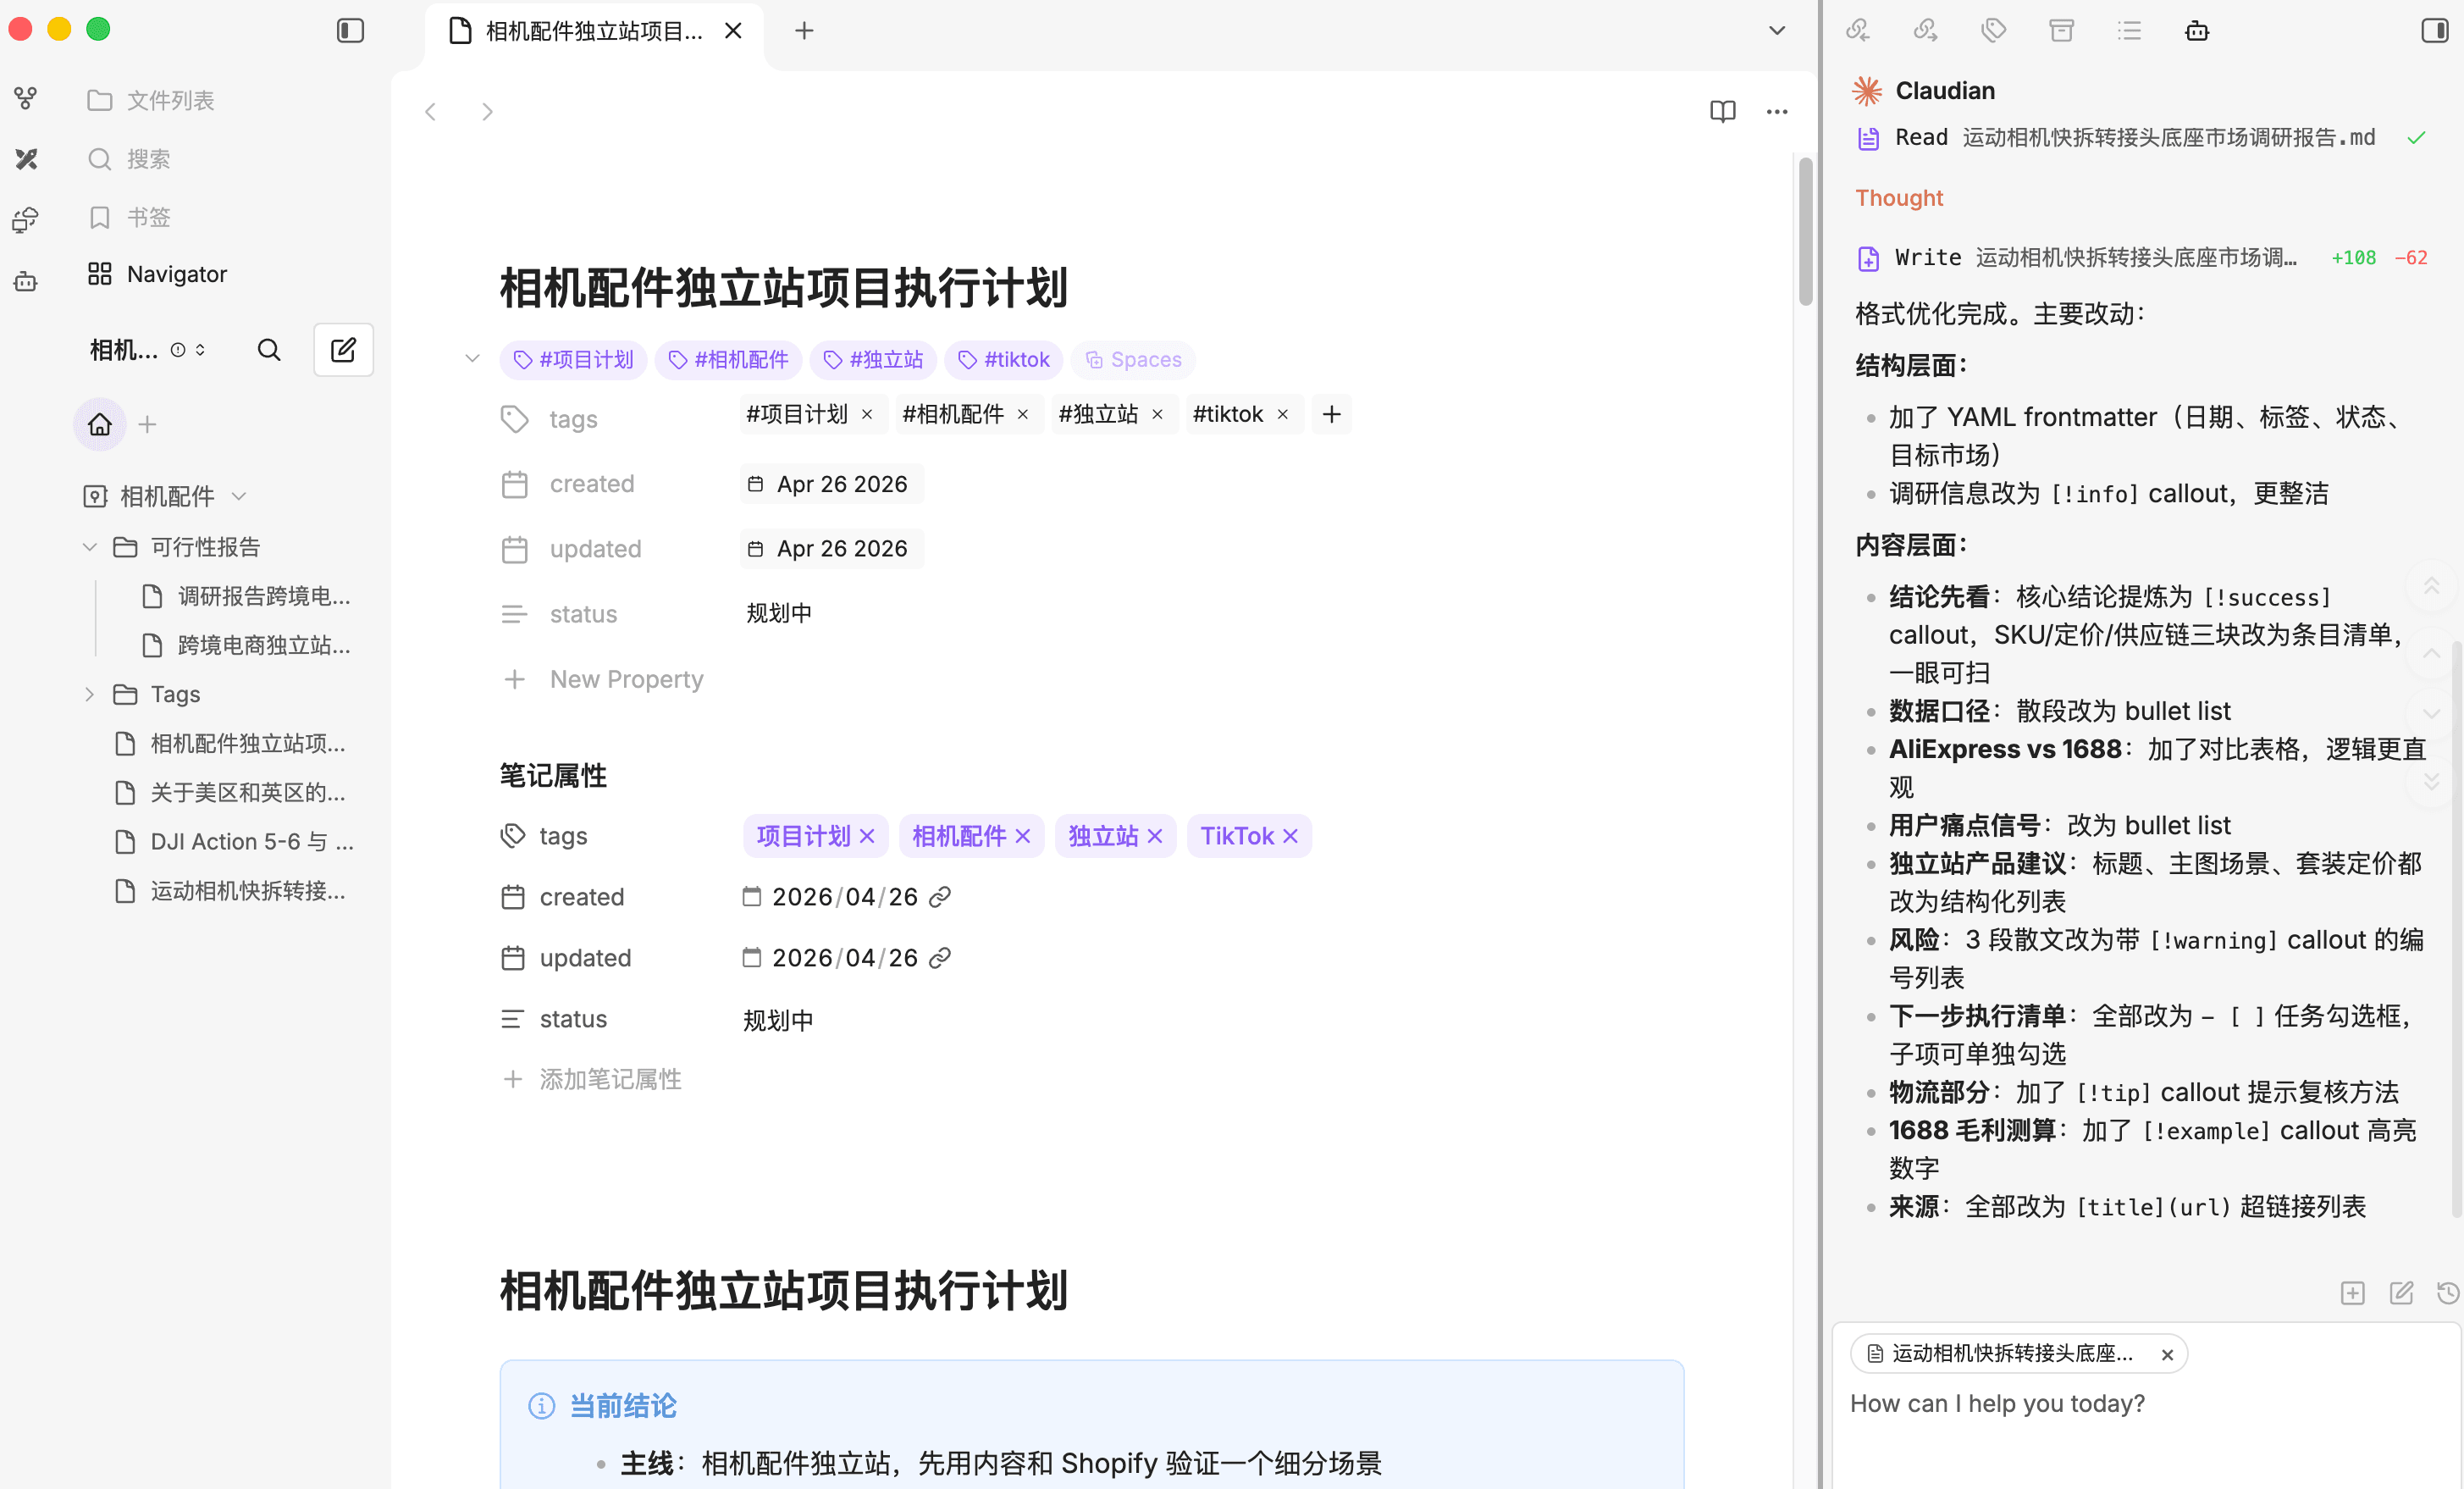
Task: Remove the 独立站 tag in 笔记属性
Action: click(x=1155, y=836)
